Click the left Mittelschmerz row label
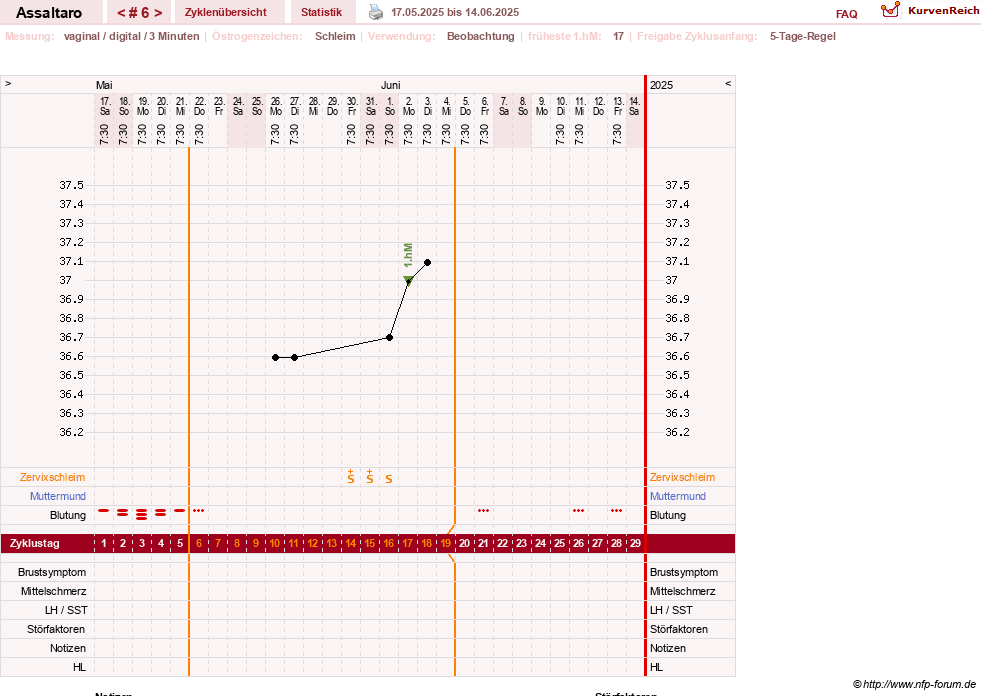981x696 pixels. tap(53, 591)
